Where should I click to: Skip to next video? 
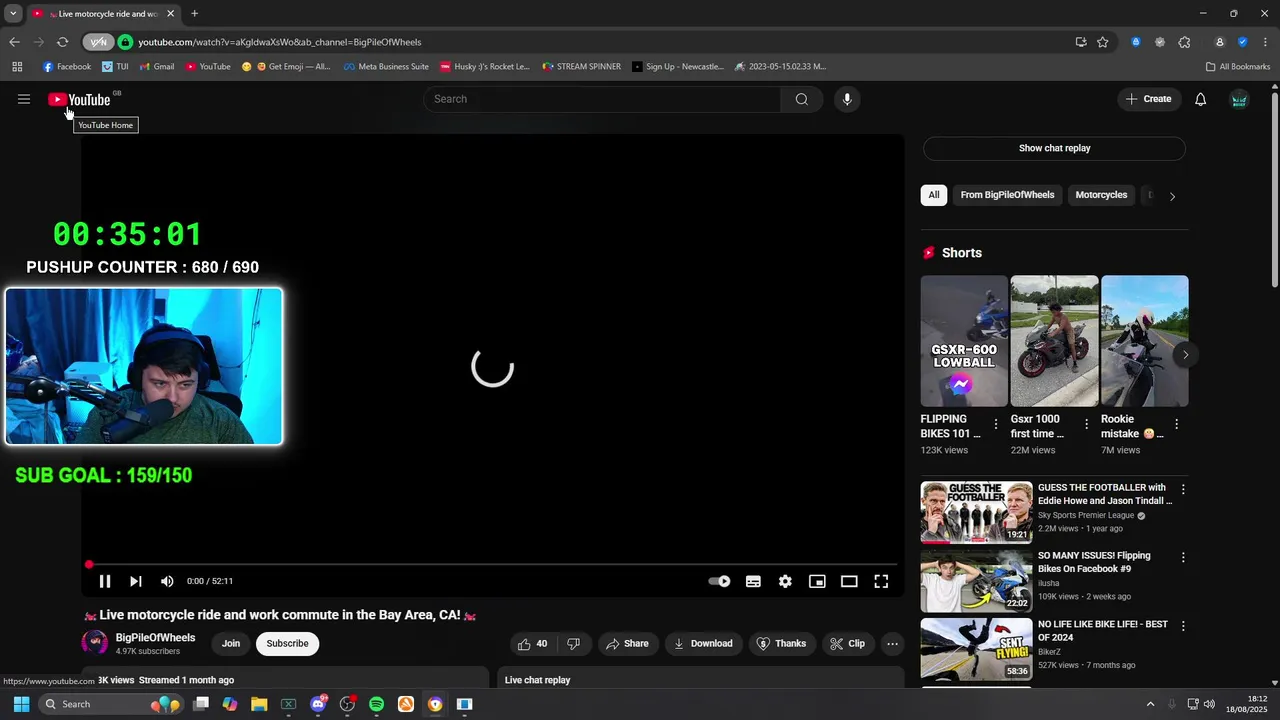[x=136, y=581]
